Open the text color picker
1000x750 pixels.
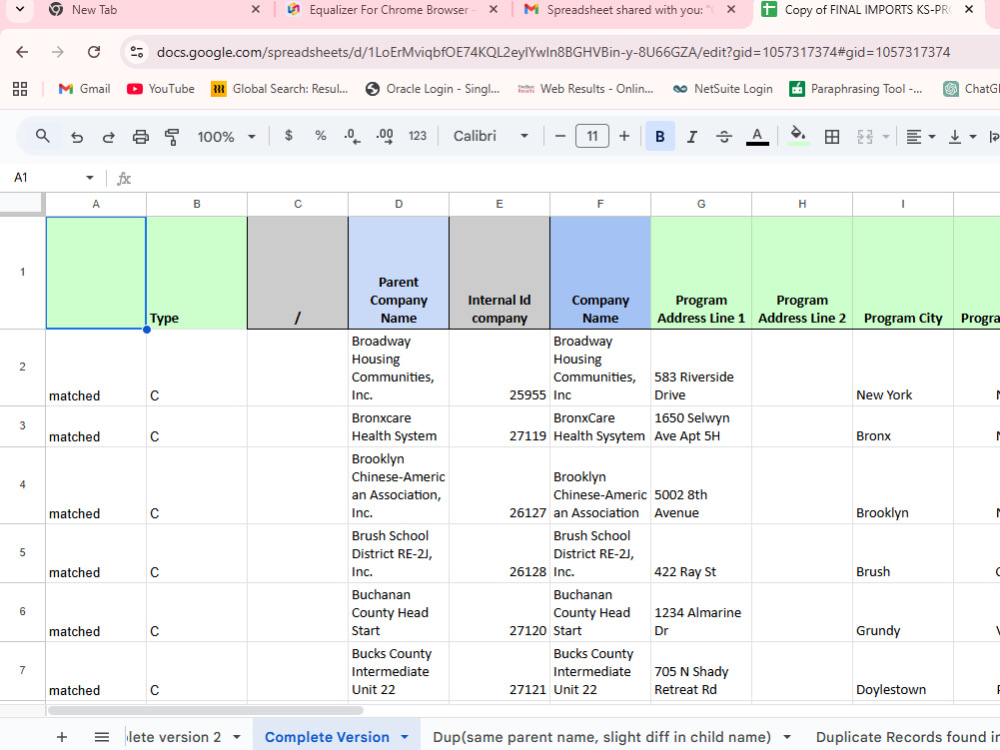point(757,136)
